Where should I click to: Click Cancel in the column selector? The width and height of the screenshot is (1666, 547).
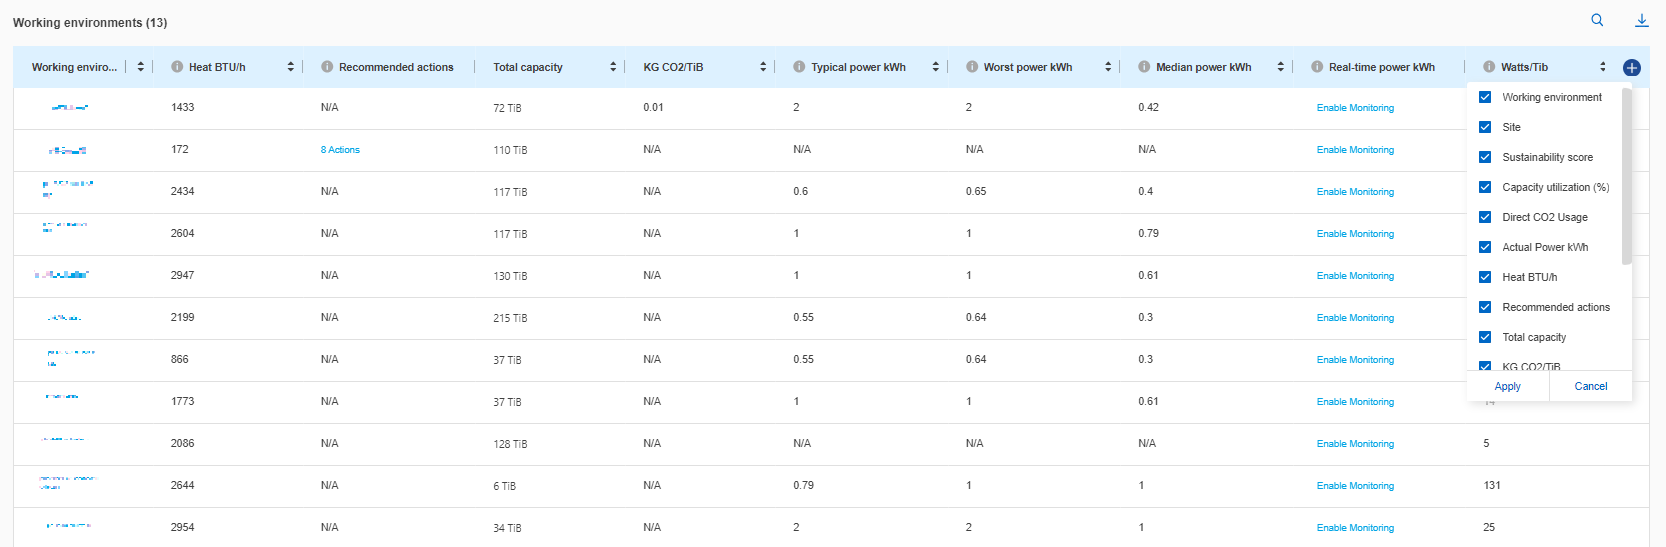pyautogui.click(x=1590, y=386)
